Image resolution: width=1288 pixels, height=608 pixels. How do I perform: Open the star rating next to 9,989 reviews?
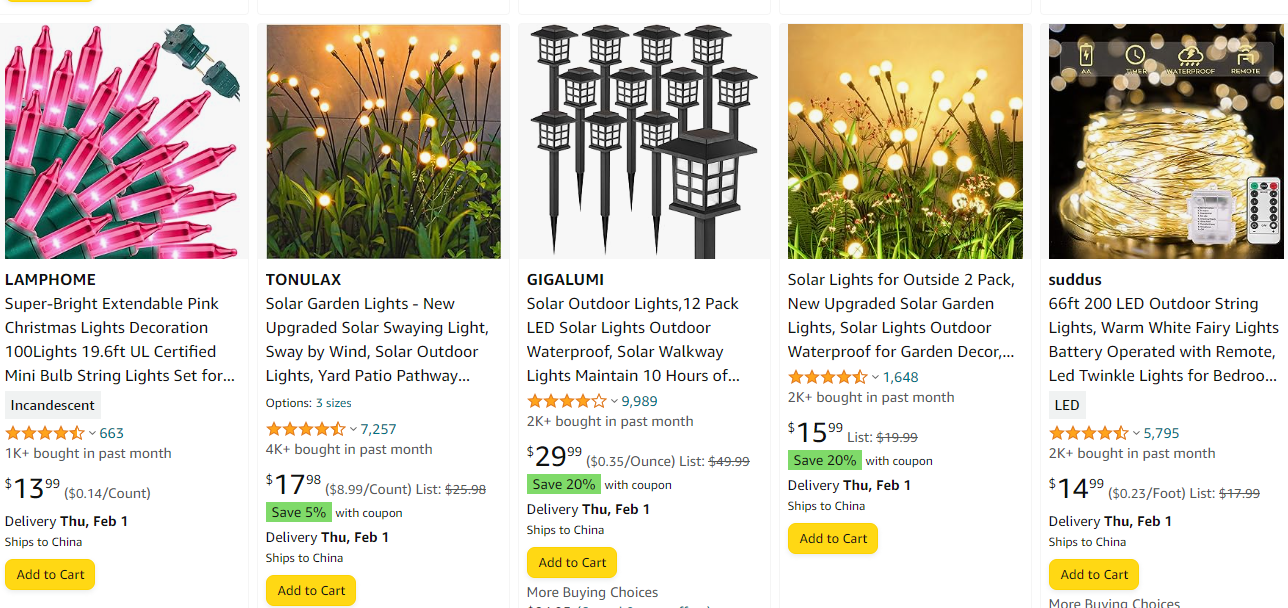tap(567, 401)
